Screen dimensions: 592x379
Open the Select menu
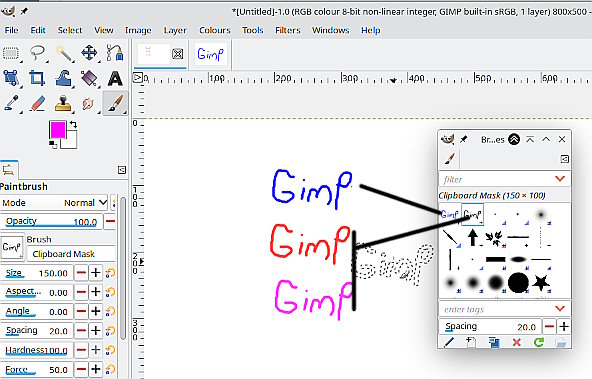point(69,30)
